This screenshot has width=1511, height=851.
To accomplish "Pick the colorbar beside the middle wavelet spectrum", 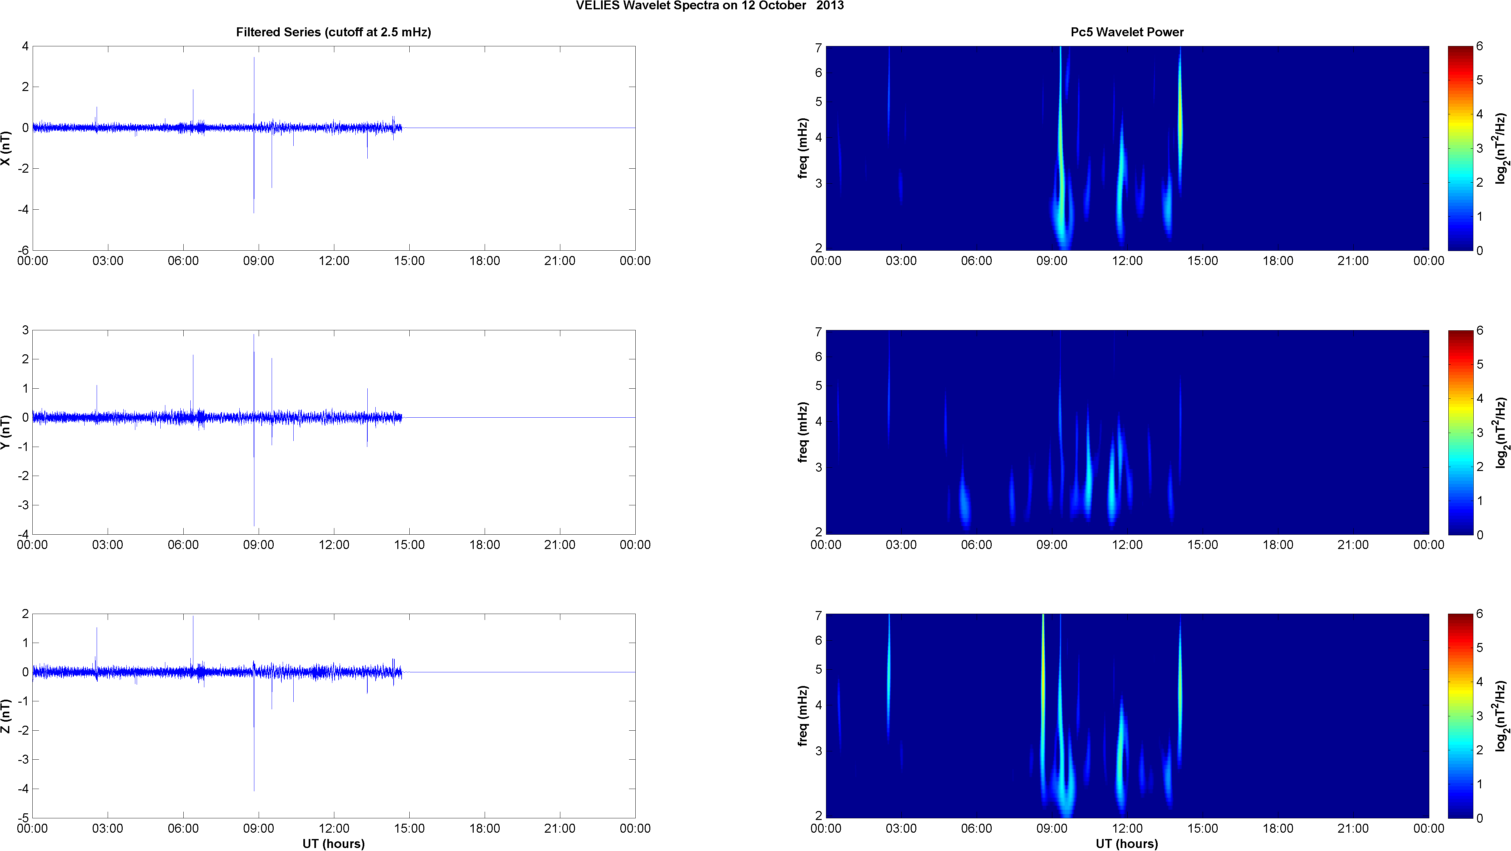I will 1459,432.
